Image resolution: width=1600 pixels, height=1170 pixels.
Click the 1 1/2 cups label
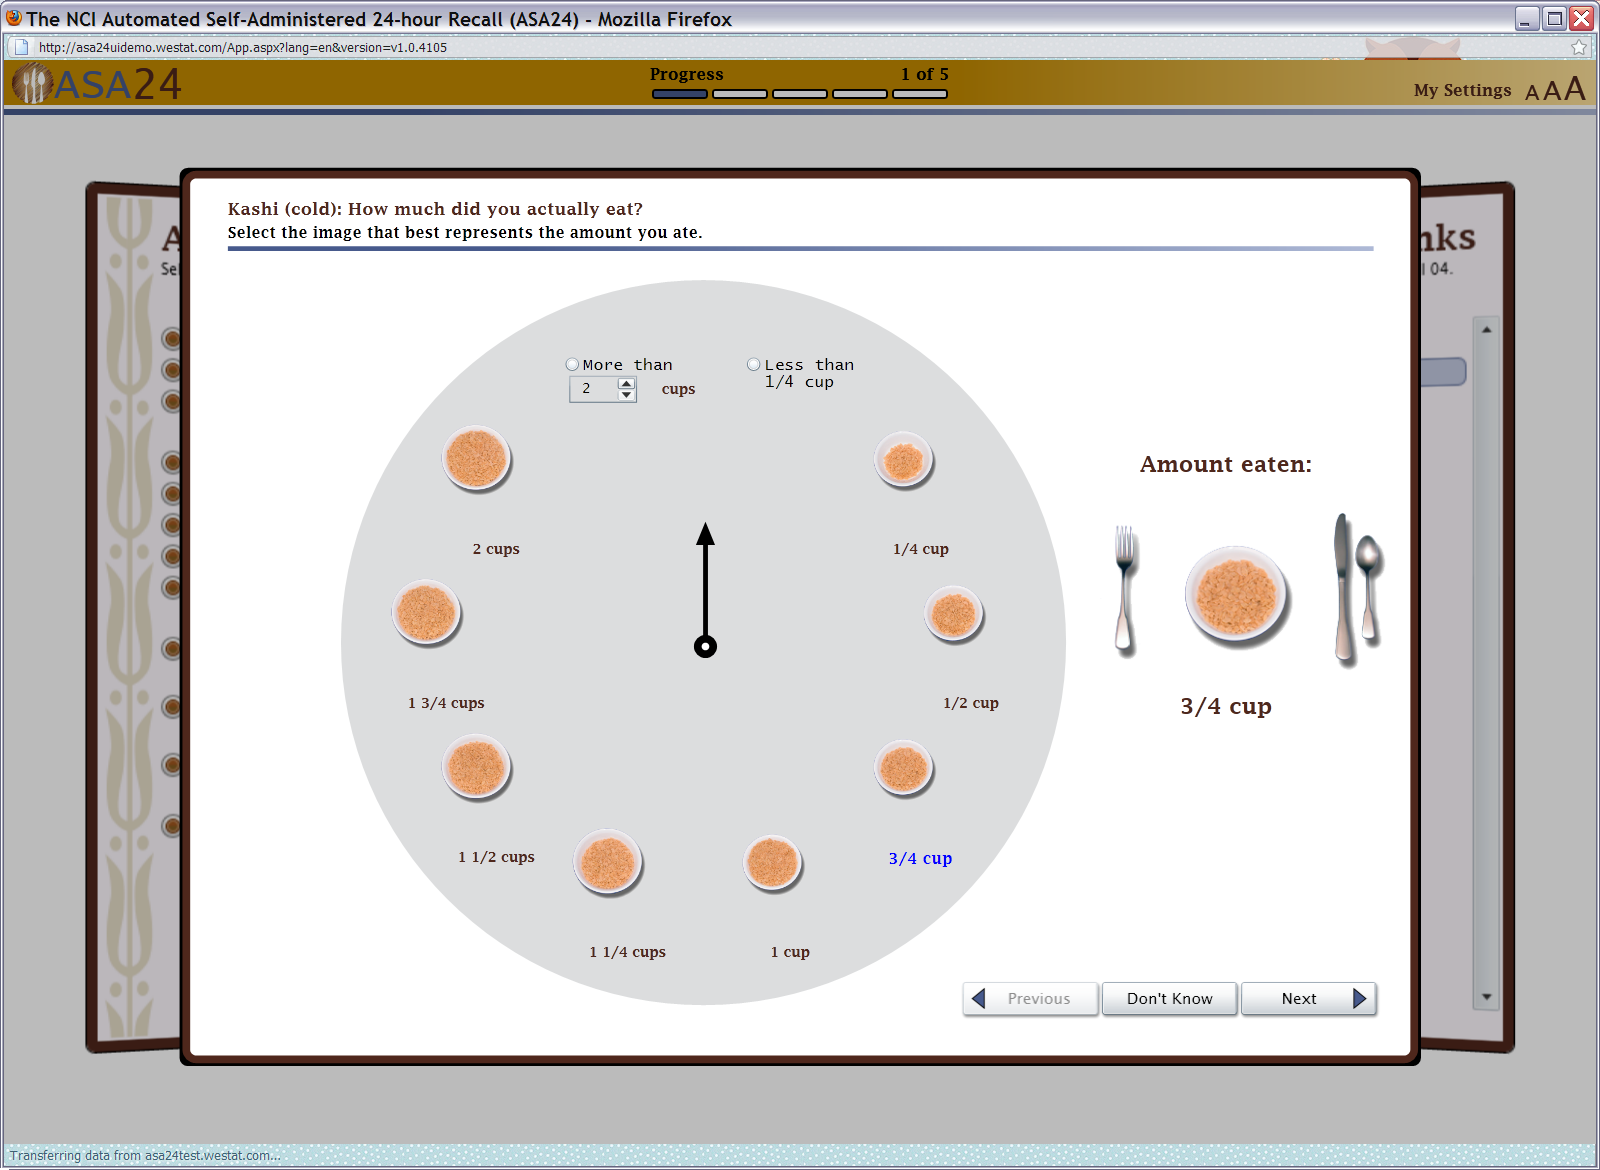click(x=497, y=857)
